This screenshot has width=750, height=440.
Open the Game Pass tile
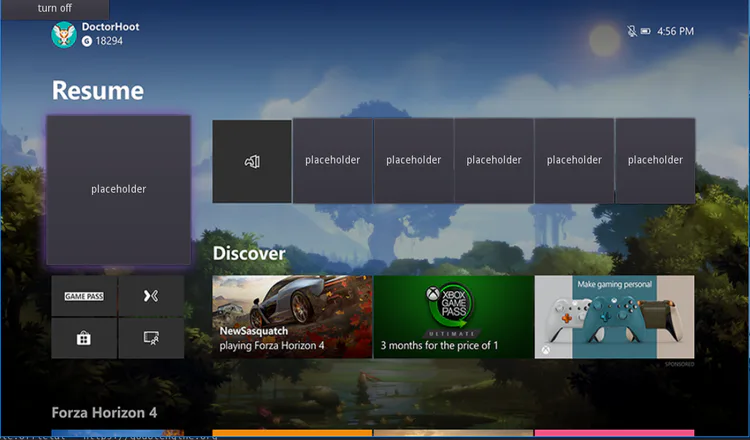click(x=84, y=296)
